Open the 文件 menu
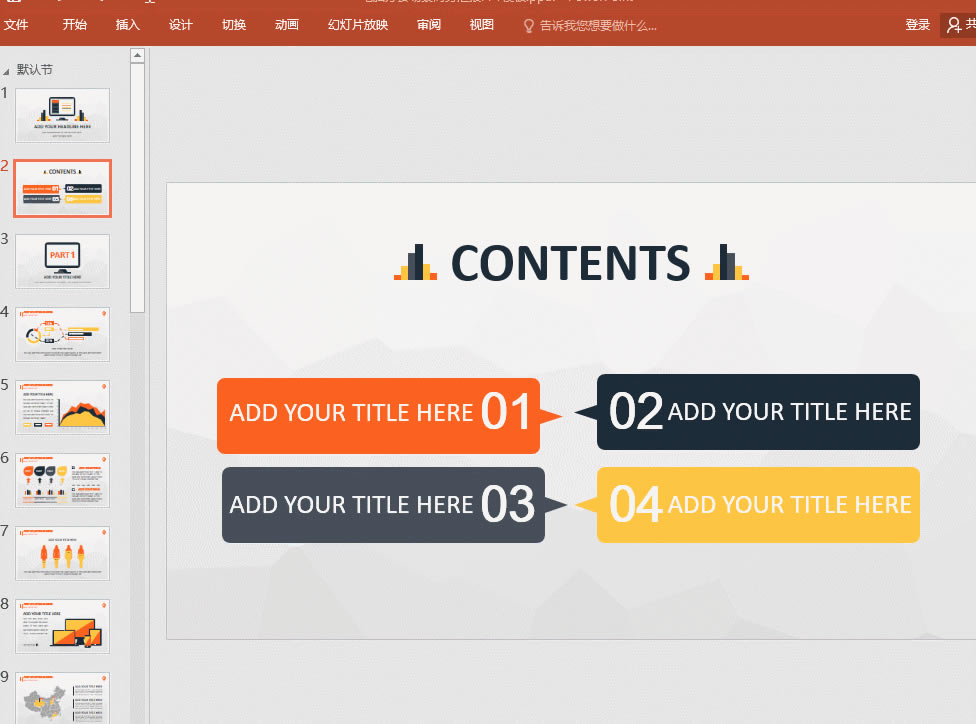The height and width of the screenshot is (724, 976). [x=16, y=25]
